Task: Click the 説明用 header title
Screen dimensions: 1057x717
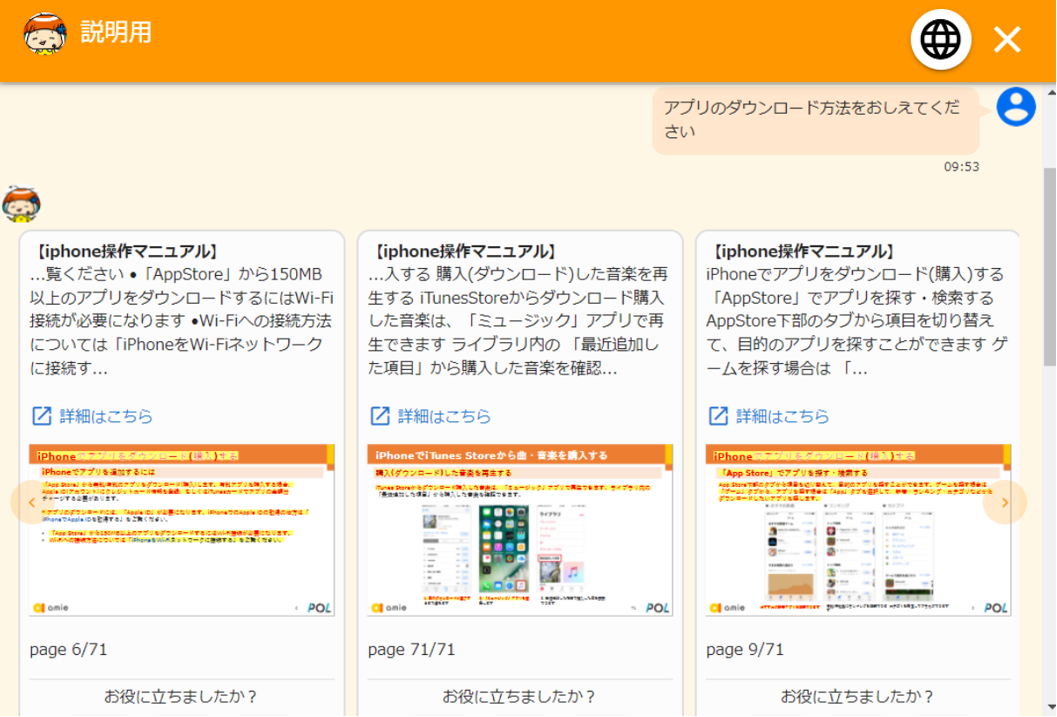Action: 116,32
